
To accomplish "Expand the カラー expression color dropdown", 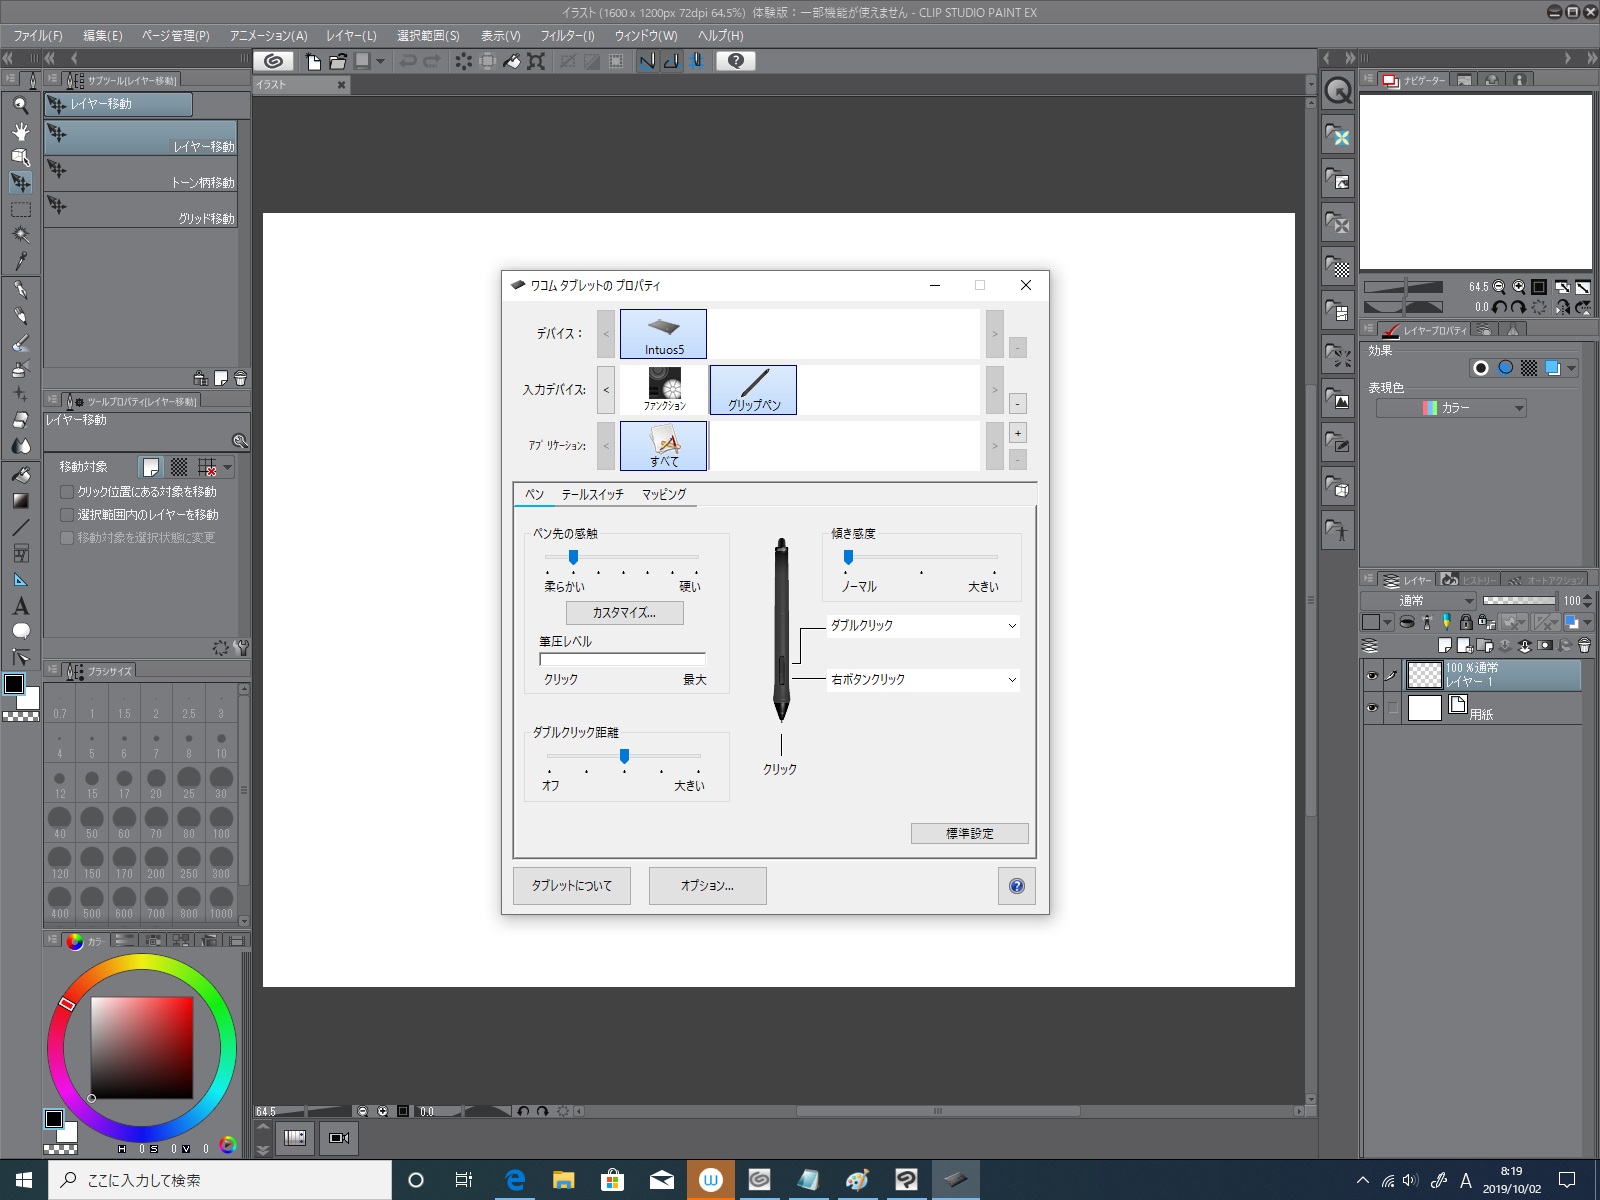I will pyautogui.click(x=1451, y=408).
